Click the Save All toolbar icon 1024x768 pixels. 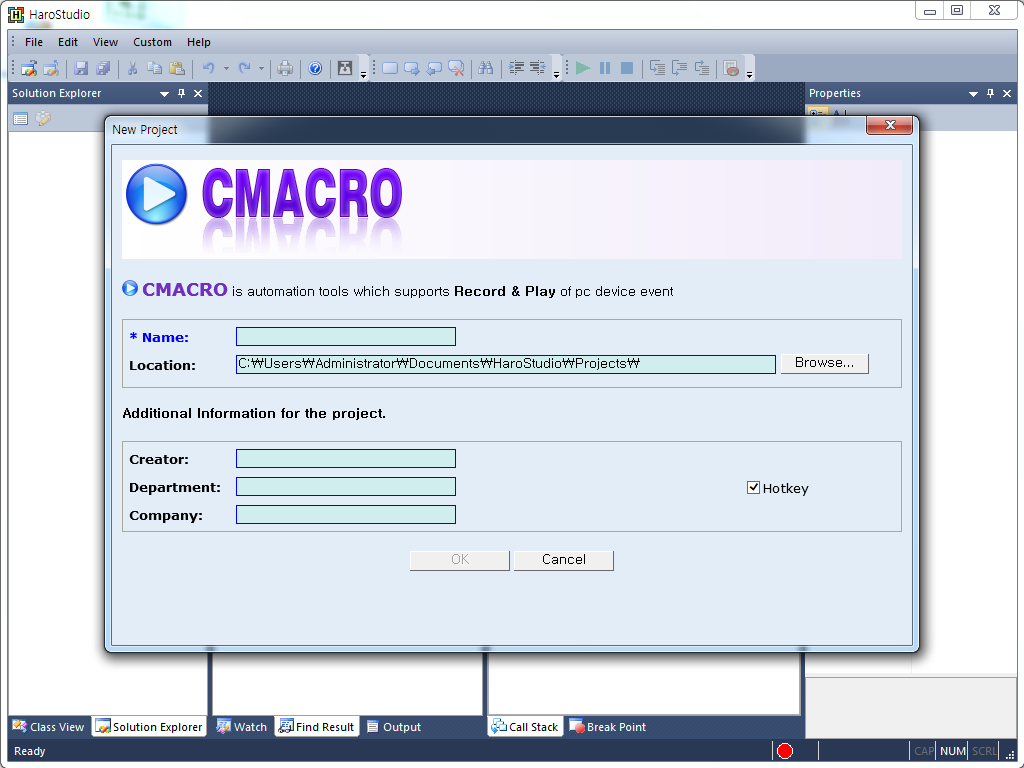pos(103,68)
